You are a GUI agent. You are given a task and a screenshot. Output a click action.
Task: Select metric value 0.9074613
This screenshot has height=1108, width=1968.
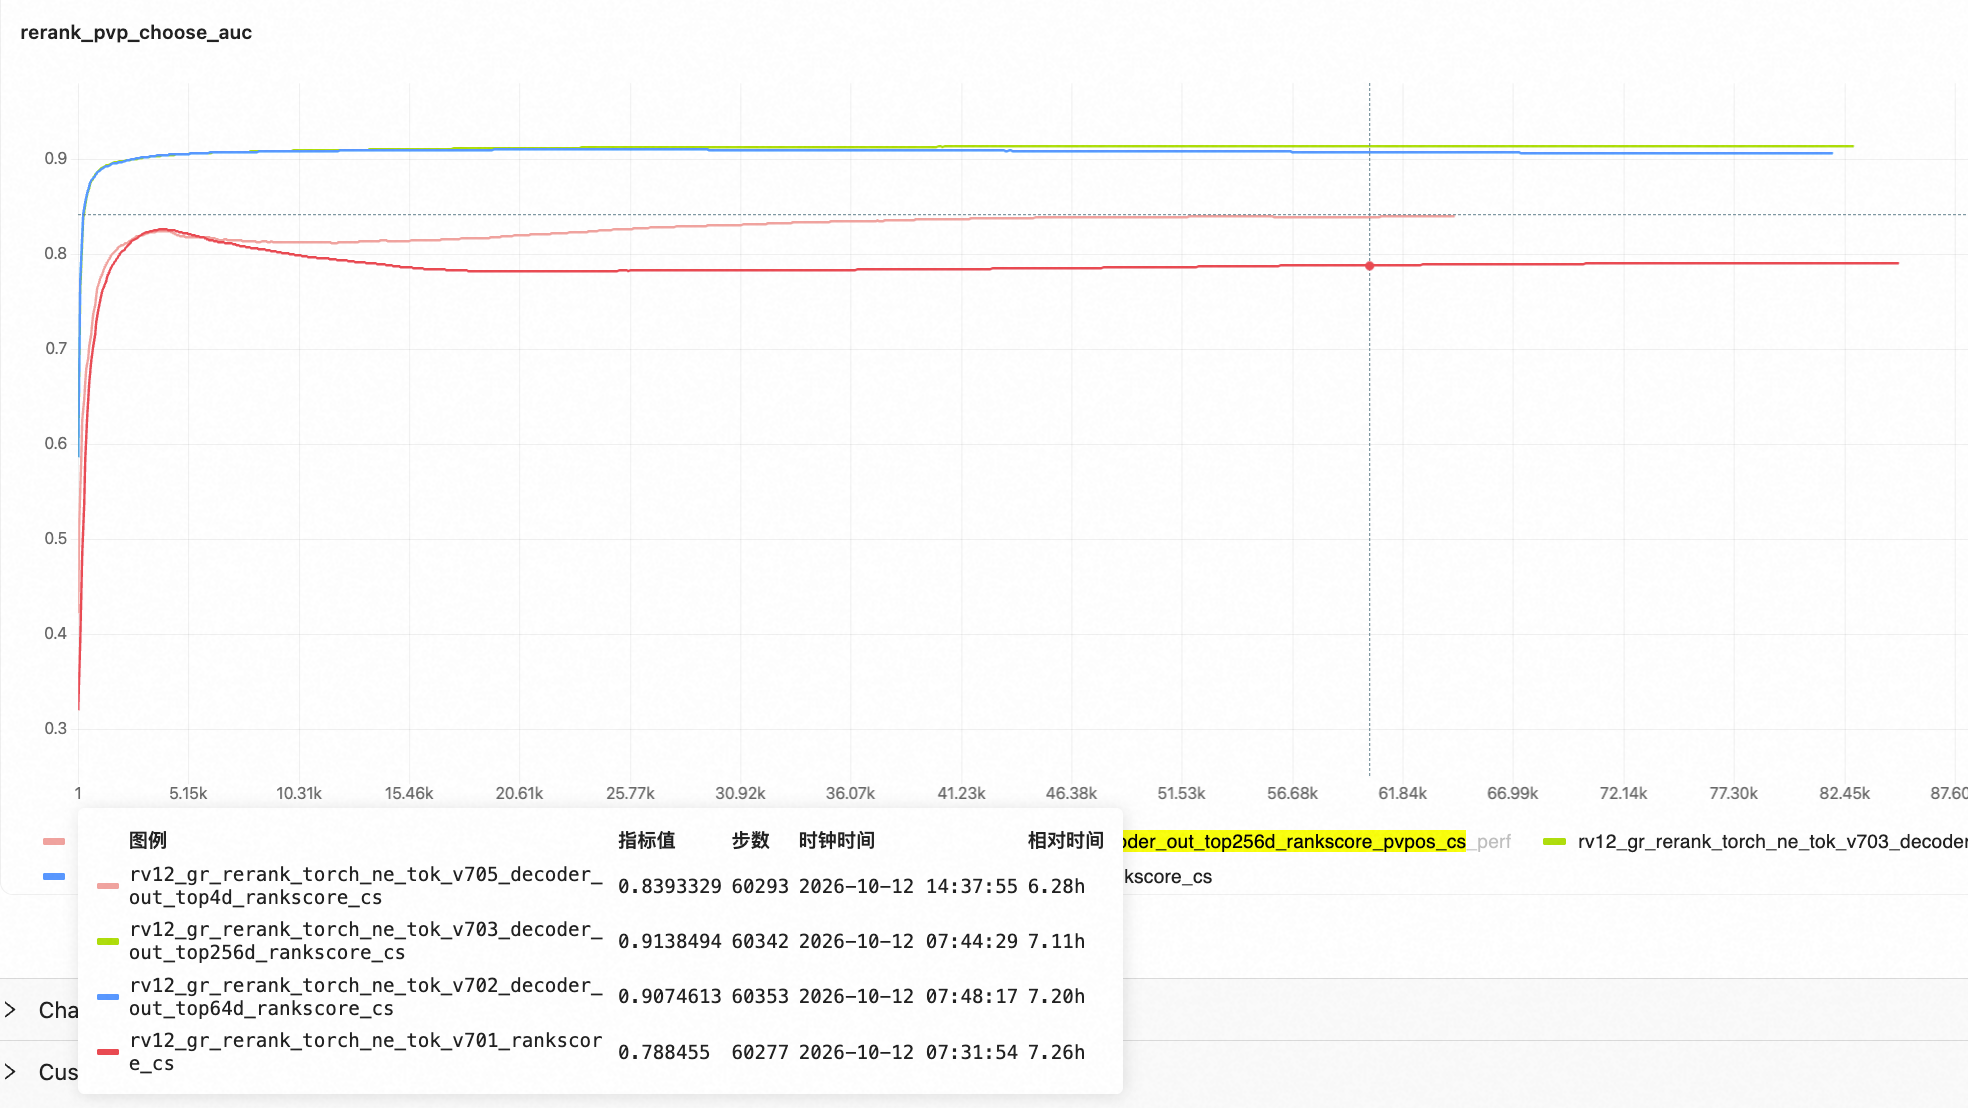point(669,996)
